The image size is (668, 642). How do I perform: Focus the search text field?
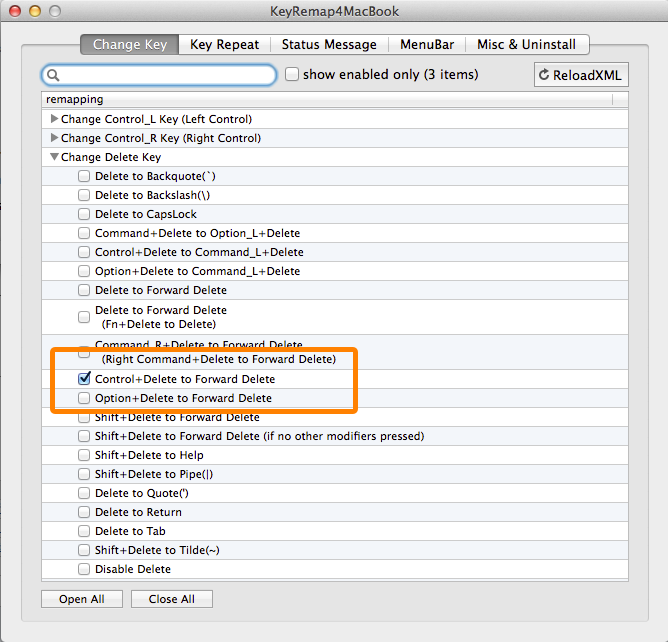click(167, 75)
